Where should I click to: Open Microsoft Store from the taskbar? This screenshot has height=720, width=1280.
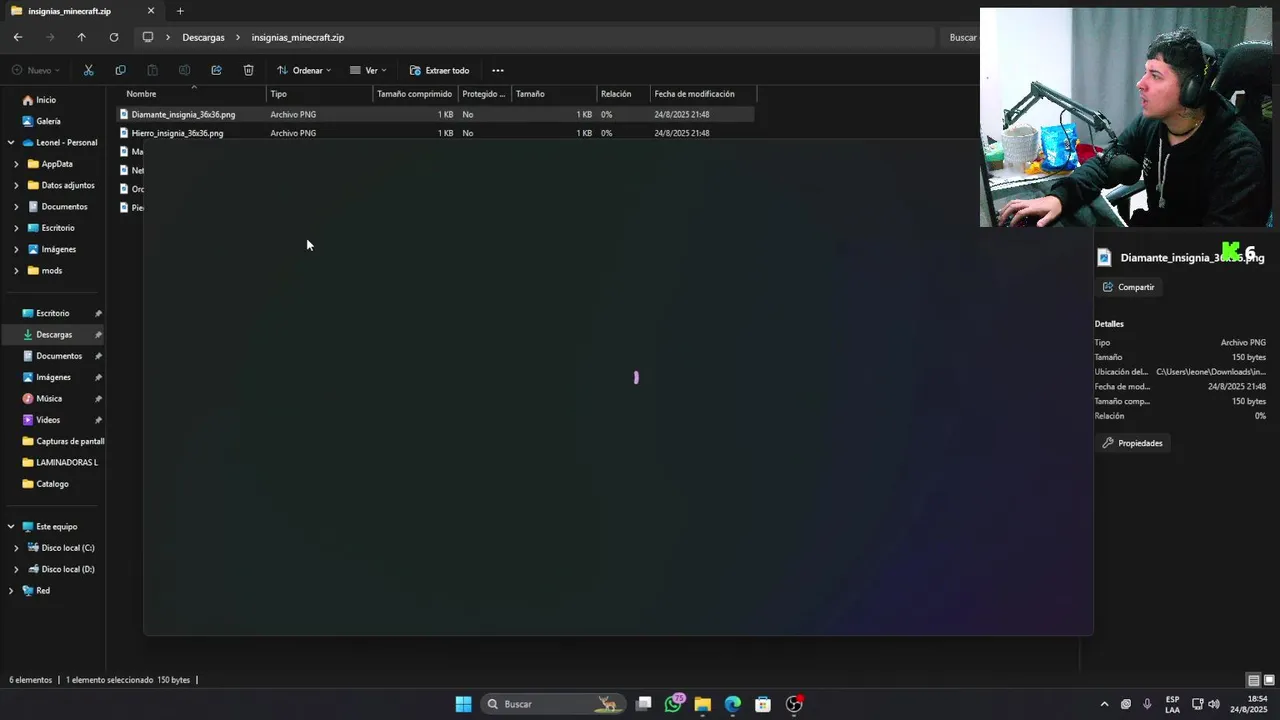tap(763, 704)
